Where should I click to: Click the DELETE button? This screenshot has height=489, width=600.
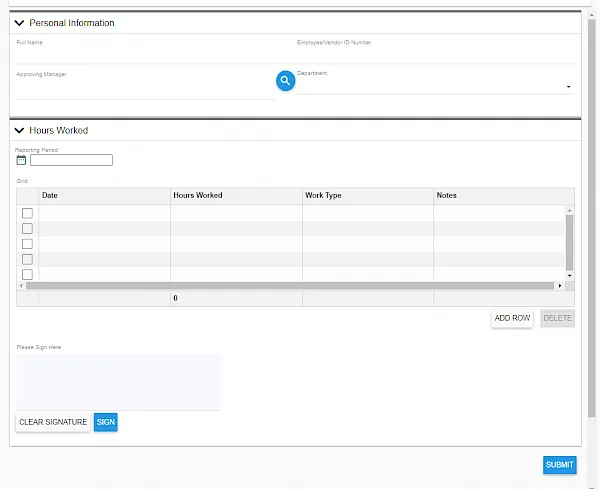tap(558, 318)
